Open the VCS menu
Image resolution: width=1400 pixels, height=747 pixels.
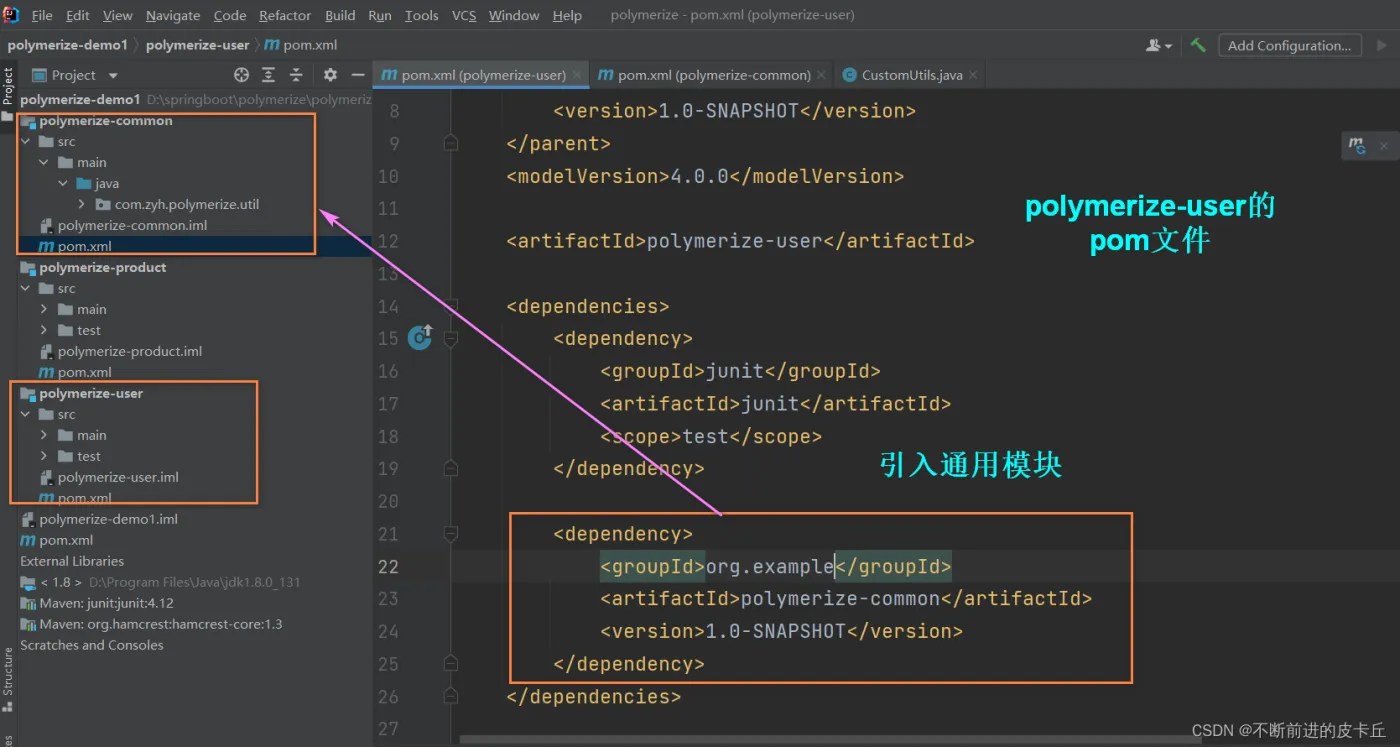(464, 15)
